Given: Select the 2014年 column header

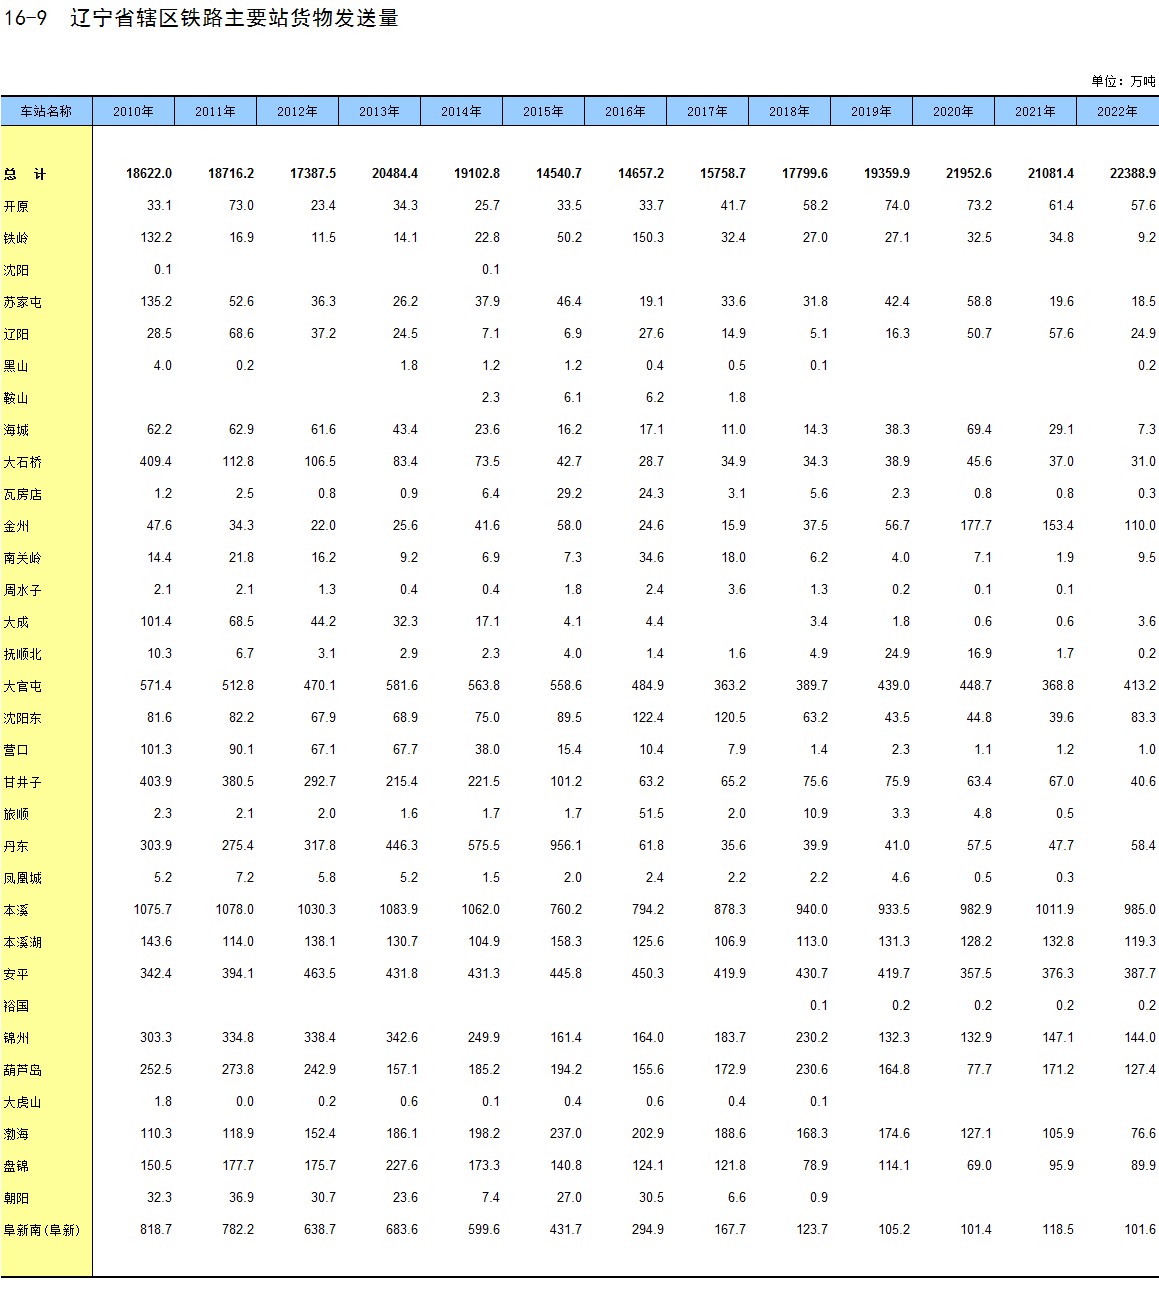Looking at the screenshot, I should 461,111.
